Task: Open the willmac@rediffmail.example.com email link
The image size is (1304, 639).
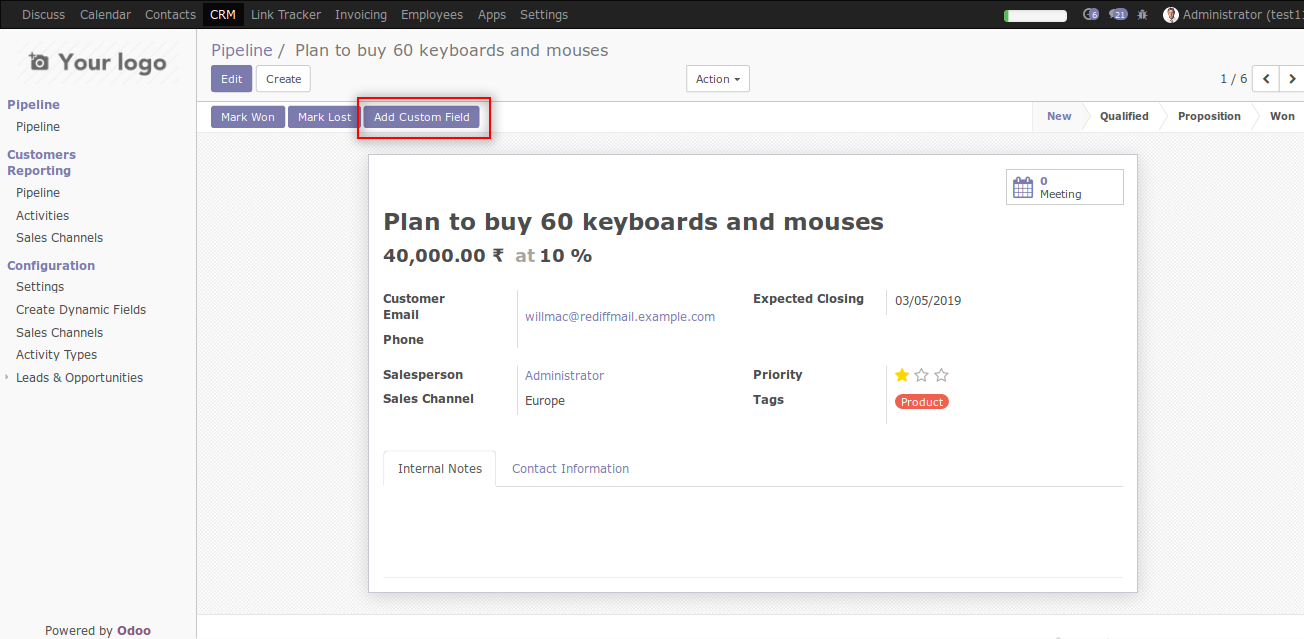Action: pos(620,317)
